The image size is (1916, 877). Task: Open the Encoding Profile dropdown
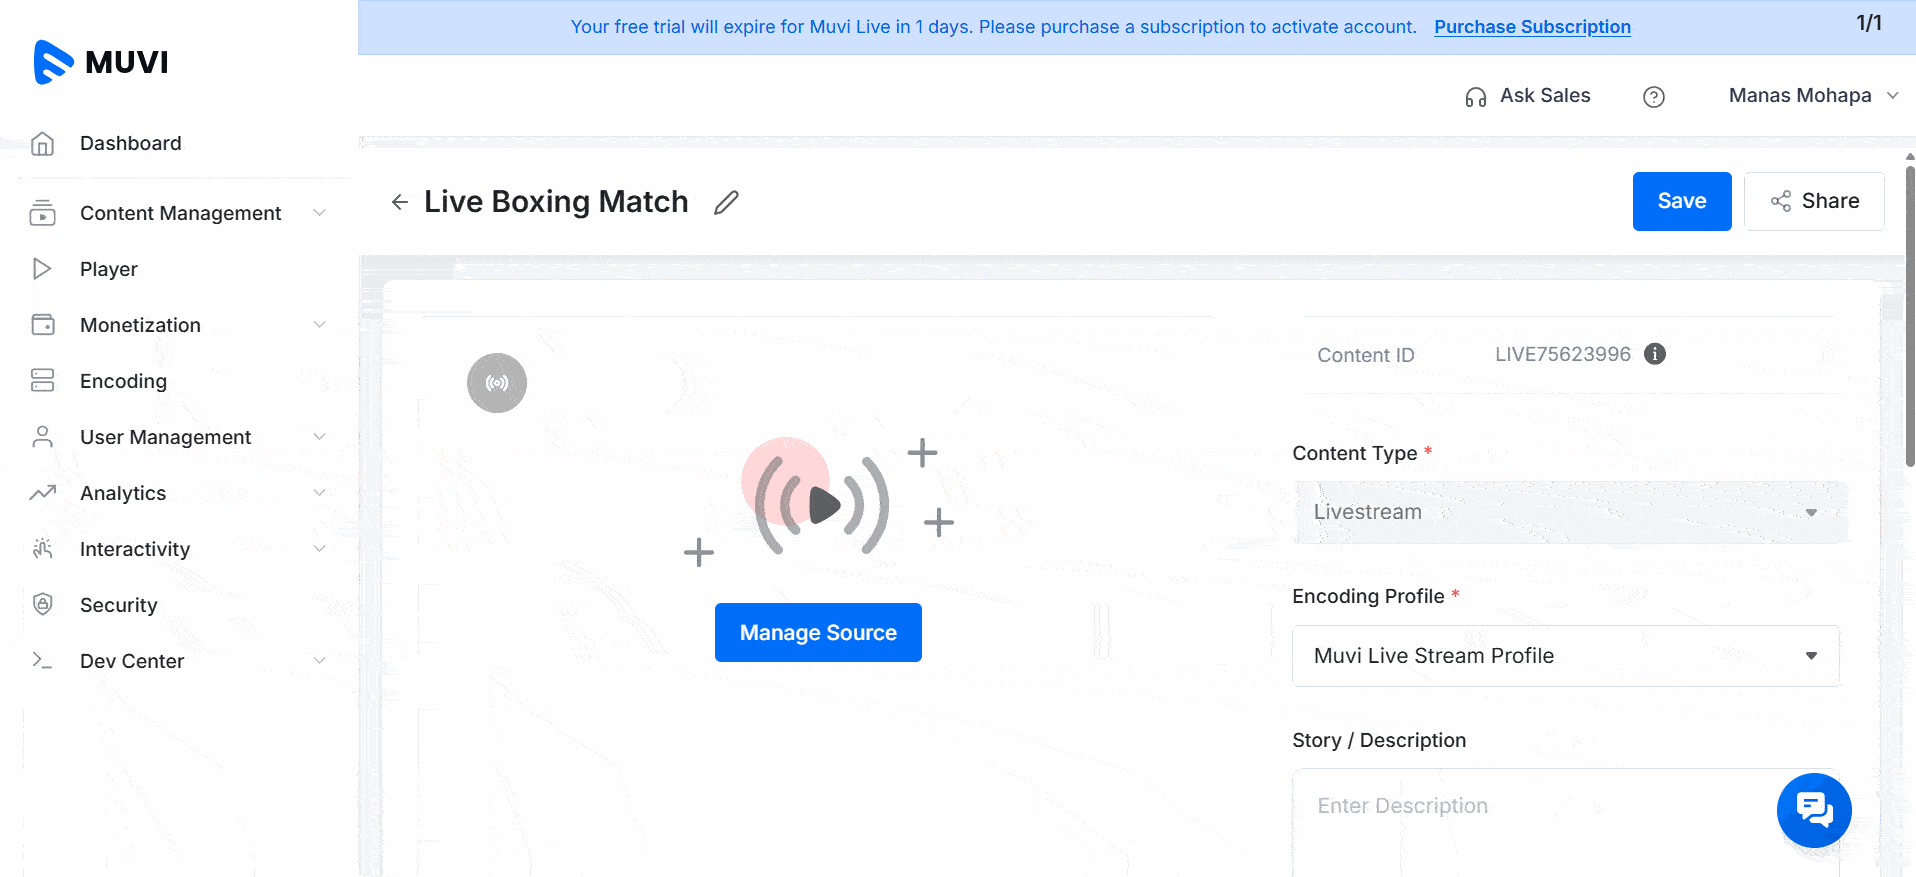1565,656
